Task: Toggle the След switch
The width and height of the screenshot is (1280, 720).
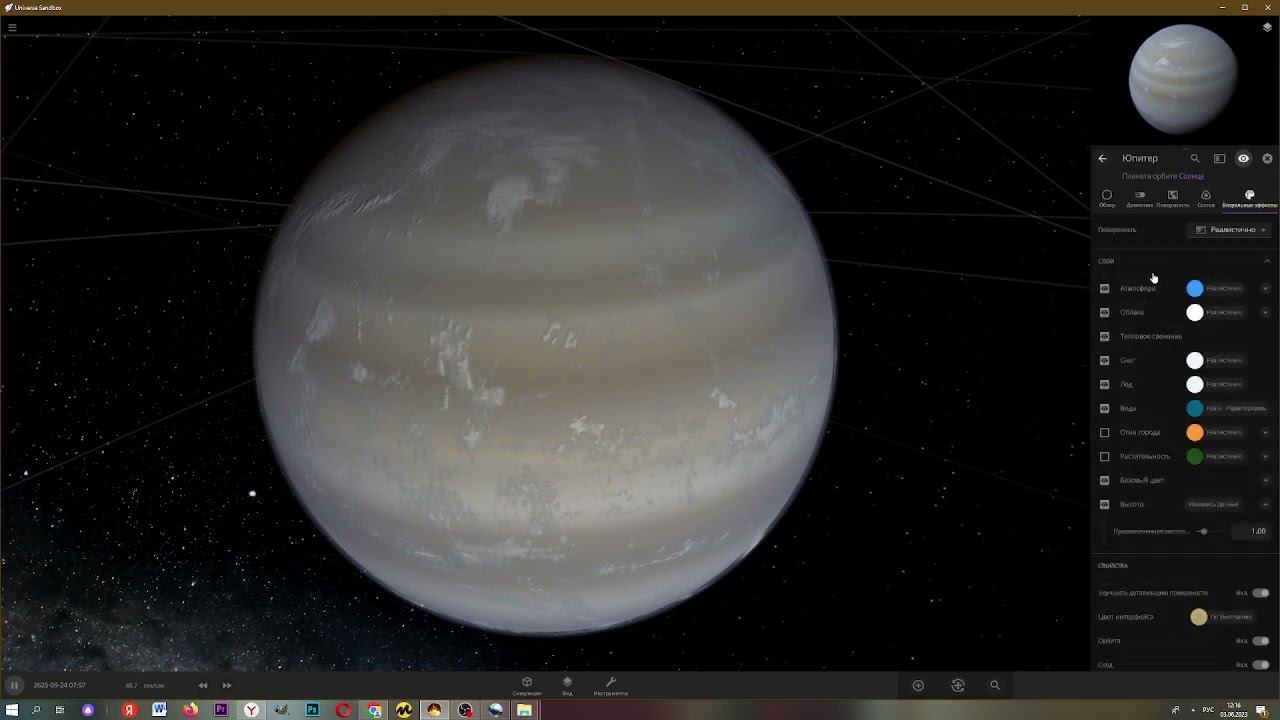Action: click(1260, 665)
